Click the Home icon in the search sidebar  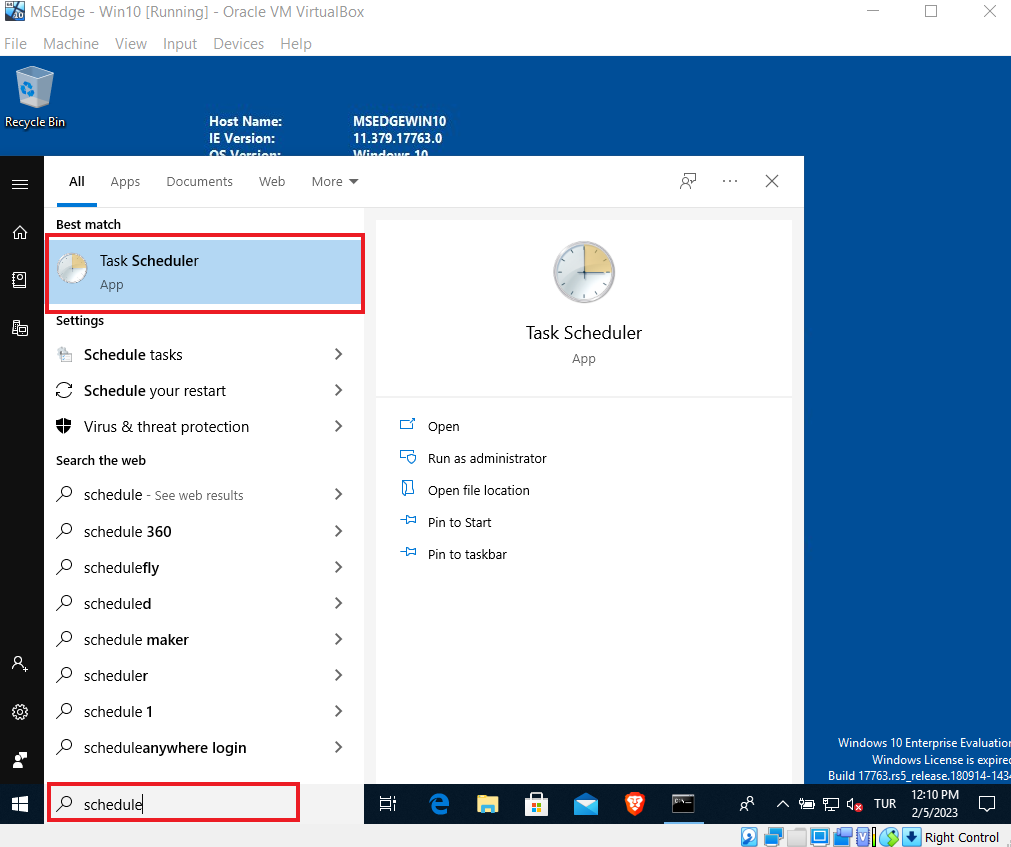[x=20, y=232]
